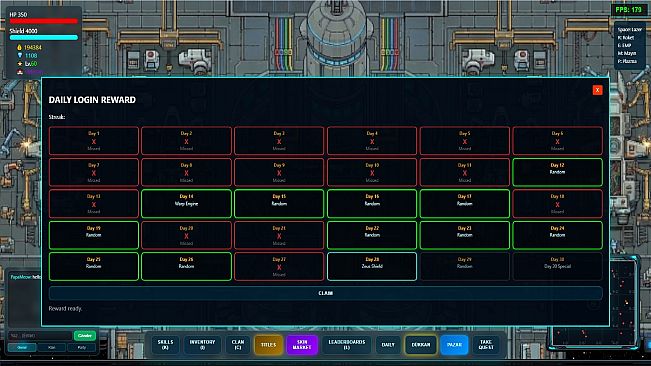Click the Day 19 Random card
This screenshot has height=366, width=651.
(x=94, y=235)
